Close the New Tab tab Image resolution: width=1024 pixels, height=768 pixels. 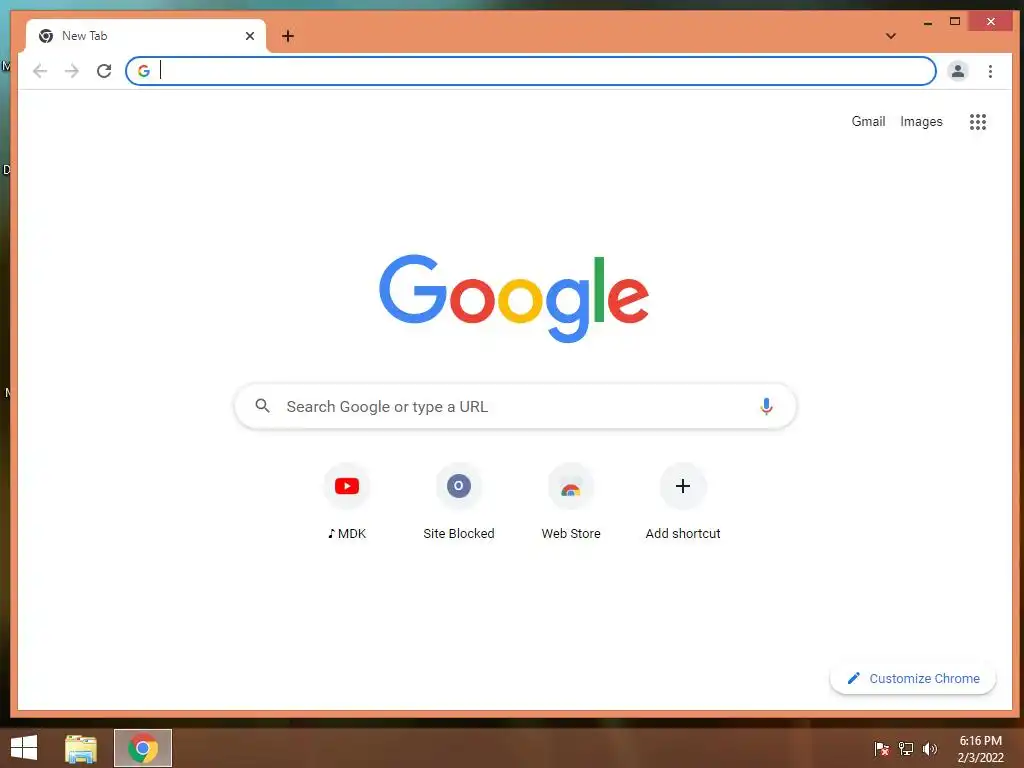point(249,36)
